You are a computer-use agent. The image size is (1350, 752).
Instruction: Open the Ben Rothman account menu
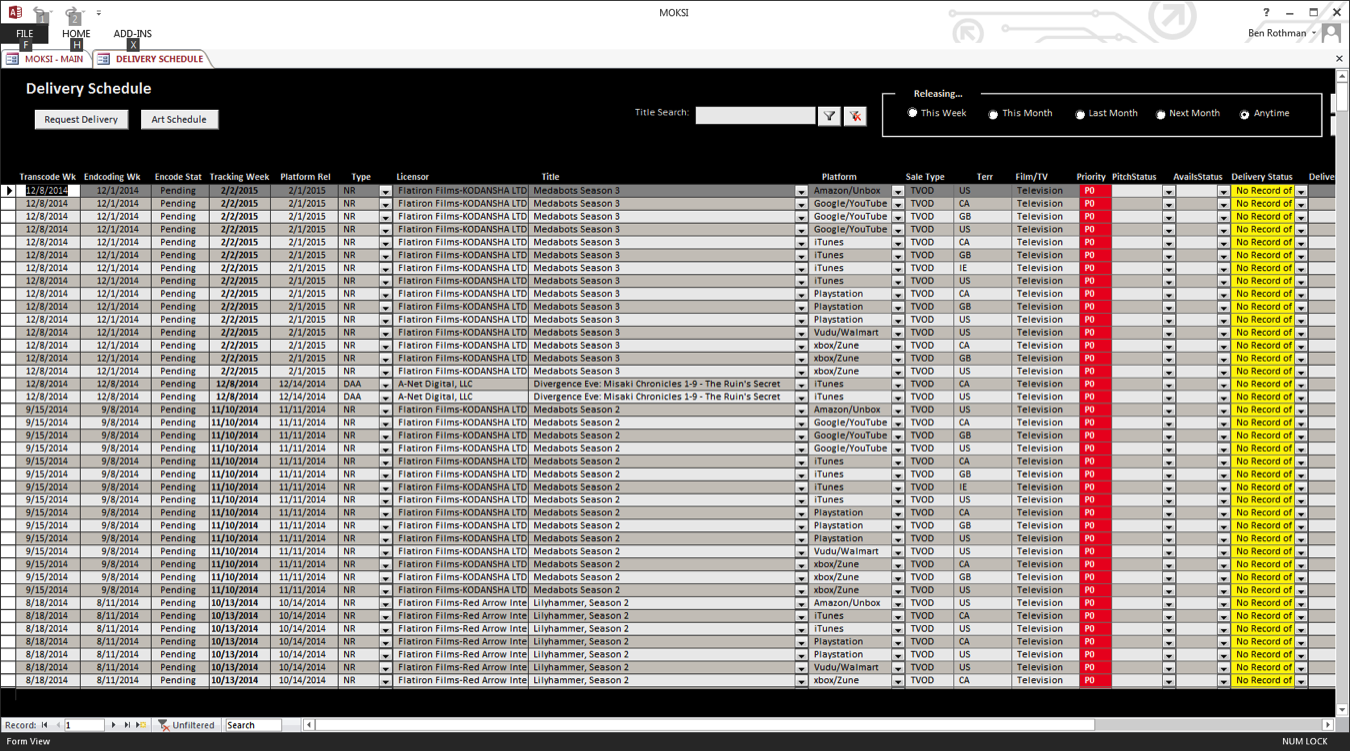click(x=1282, y=33)
